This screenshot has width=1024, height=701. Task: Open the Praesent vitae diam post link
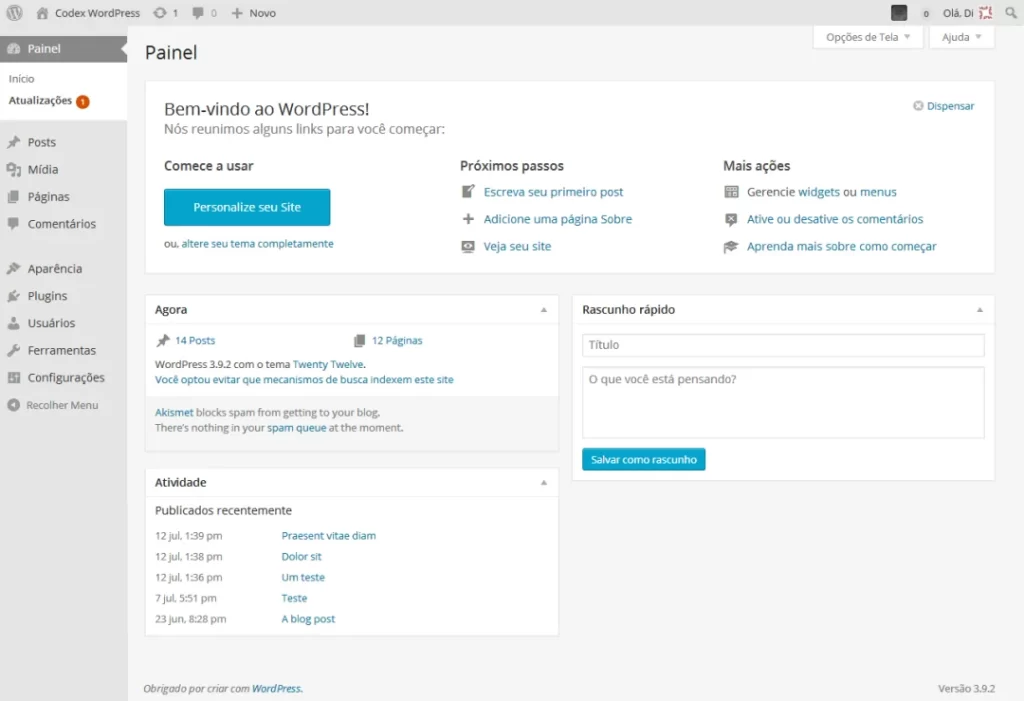328,536
